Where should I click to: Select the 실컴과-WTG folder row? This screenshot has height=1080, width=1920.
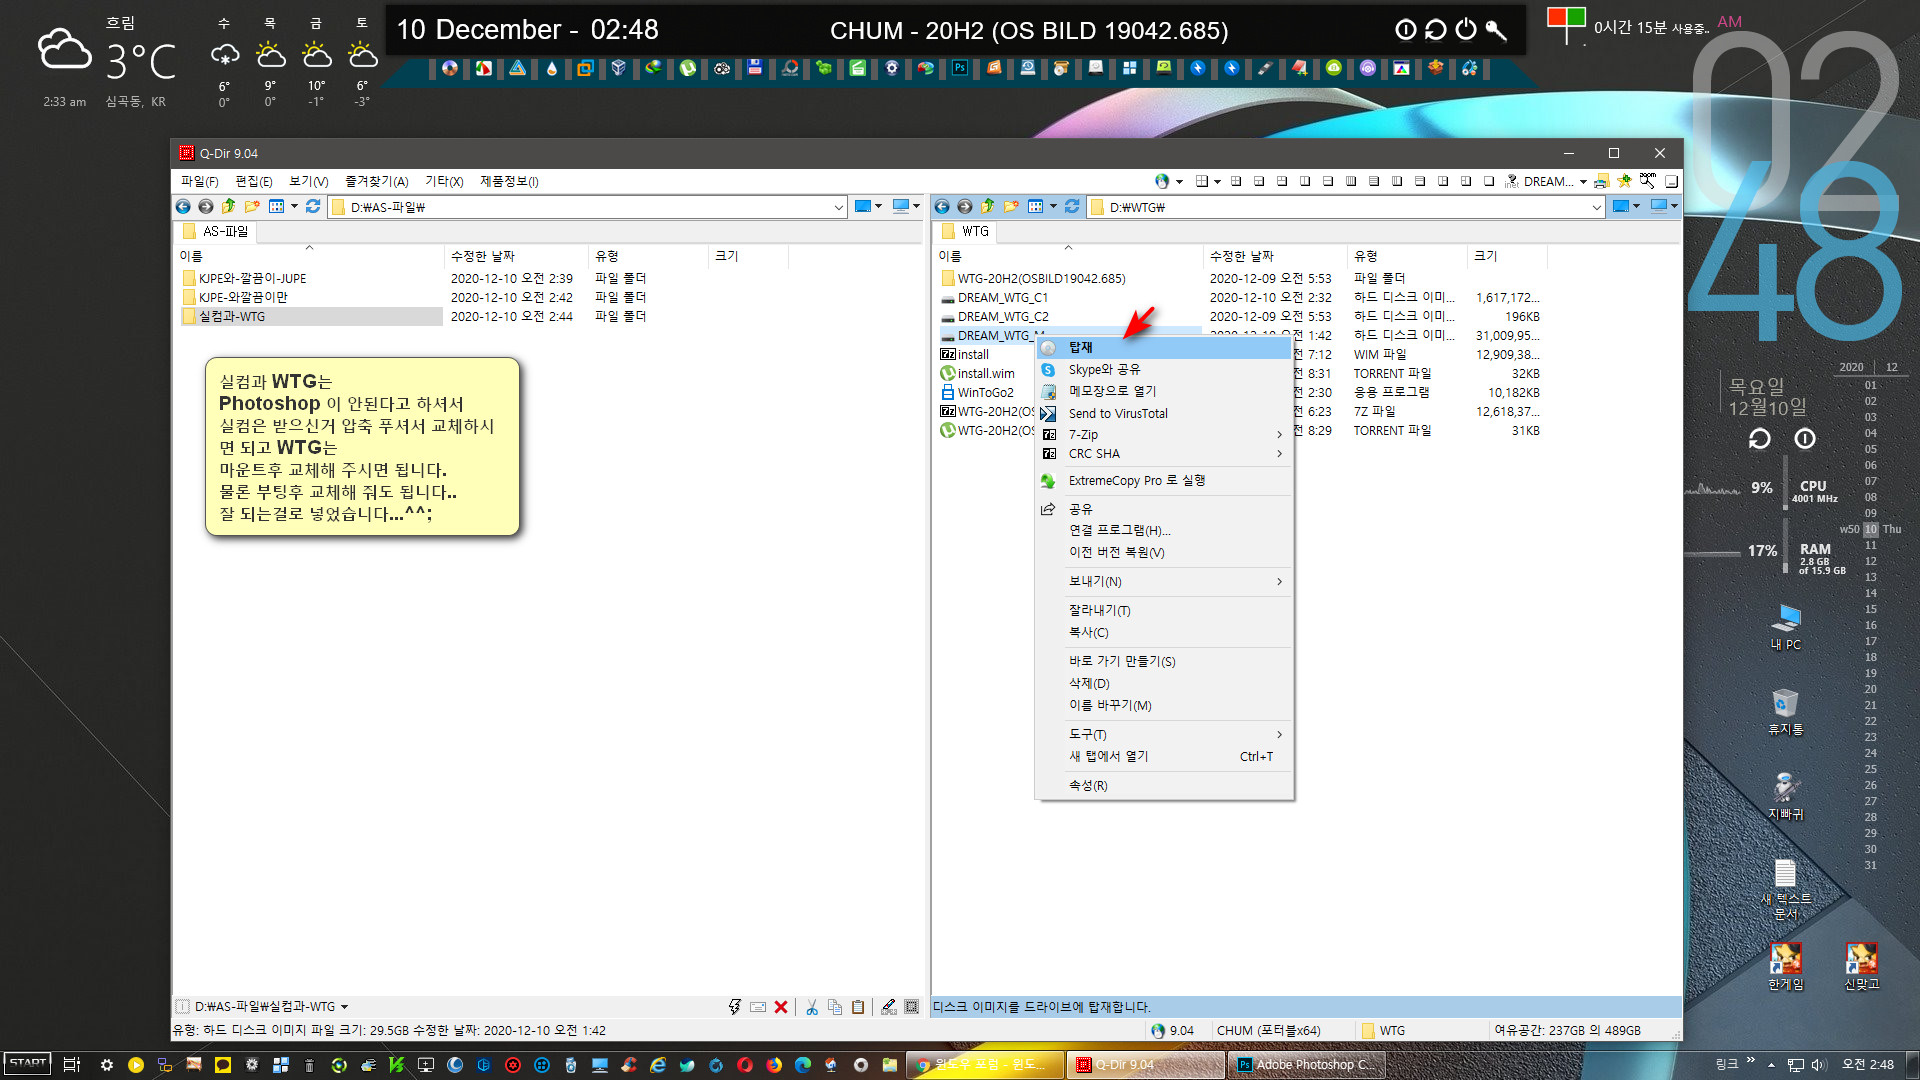[310, 317]
